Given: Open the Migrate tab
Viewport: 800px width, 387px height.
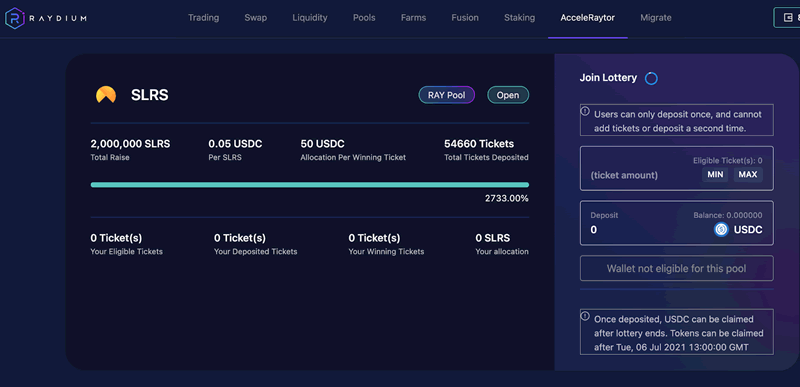Looking at the screenshot, I should (656, 18).
